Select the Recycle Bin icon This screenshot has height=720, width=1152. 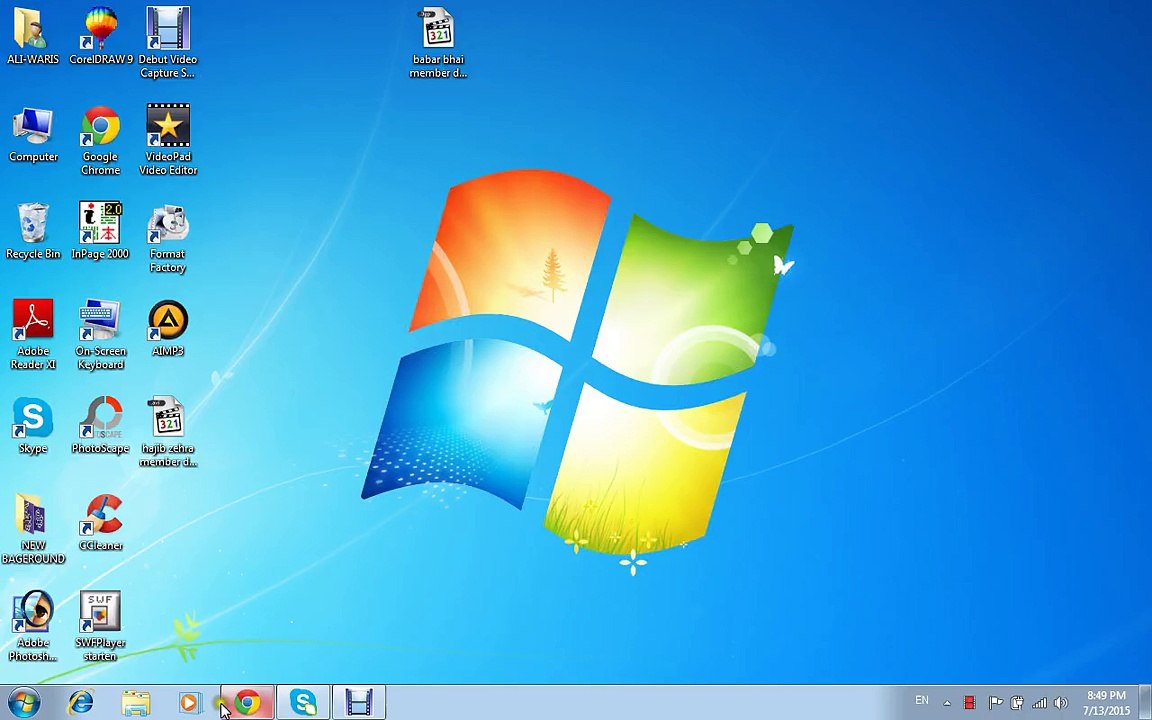32,231
